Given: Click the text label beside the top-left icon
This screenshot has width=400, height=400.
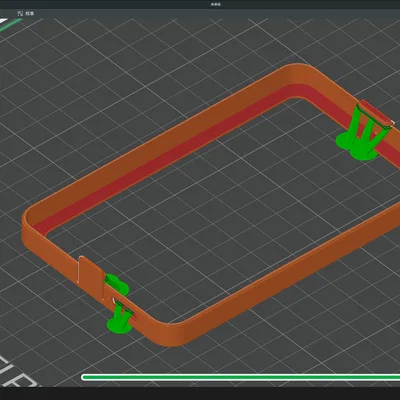Looking at the screenshot, I should [x=30, y=14].
